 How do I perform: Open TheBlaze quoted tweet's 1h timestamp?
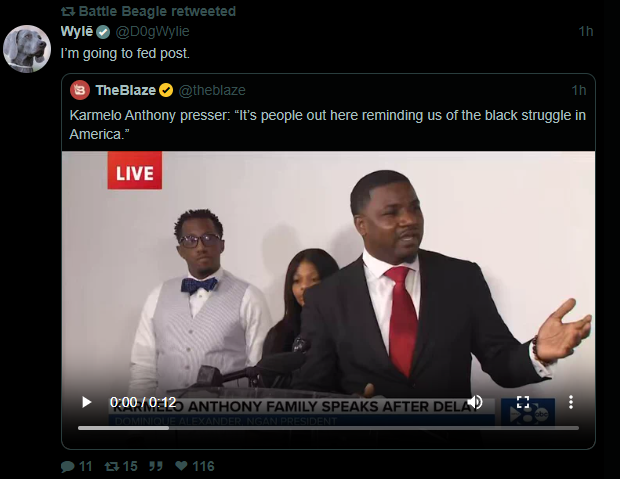click(x=578, y=90)
